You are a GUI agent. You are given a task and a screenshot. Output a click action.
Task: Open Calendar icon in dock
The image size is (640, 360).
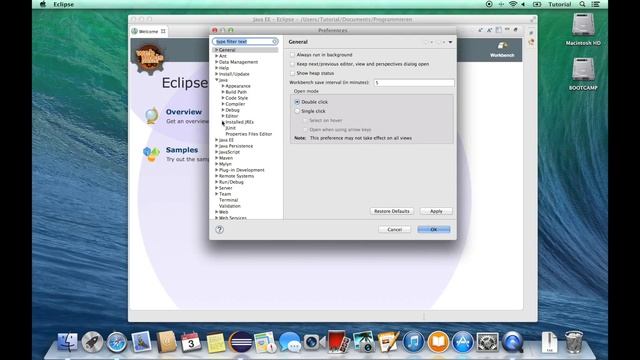pos(191,342)
